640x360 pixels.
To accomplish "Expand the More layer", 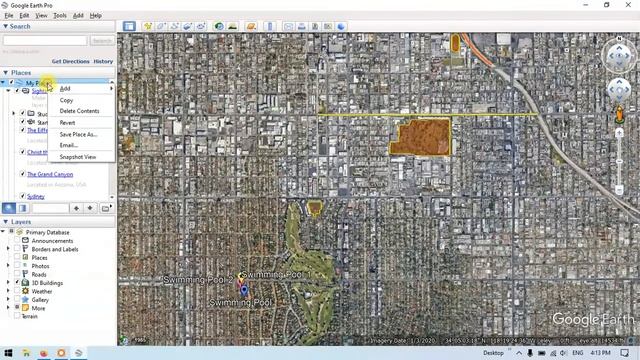I will pos(8,308).
